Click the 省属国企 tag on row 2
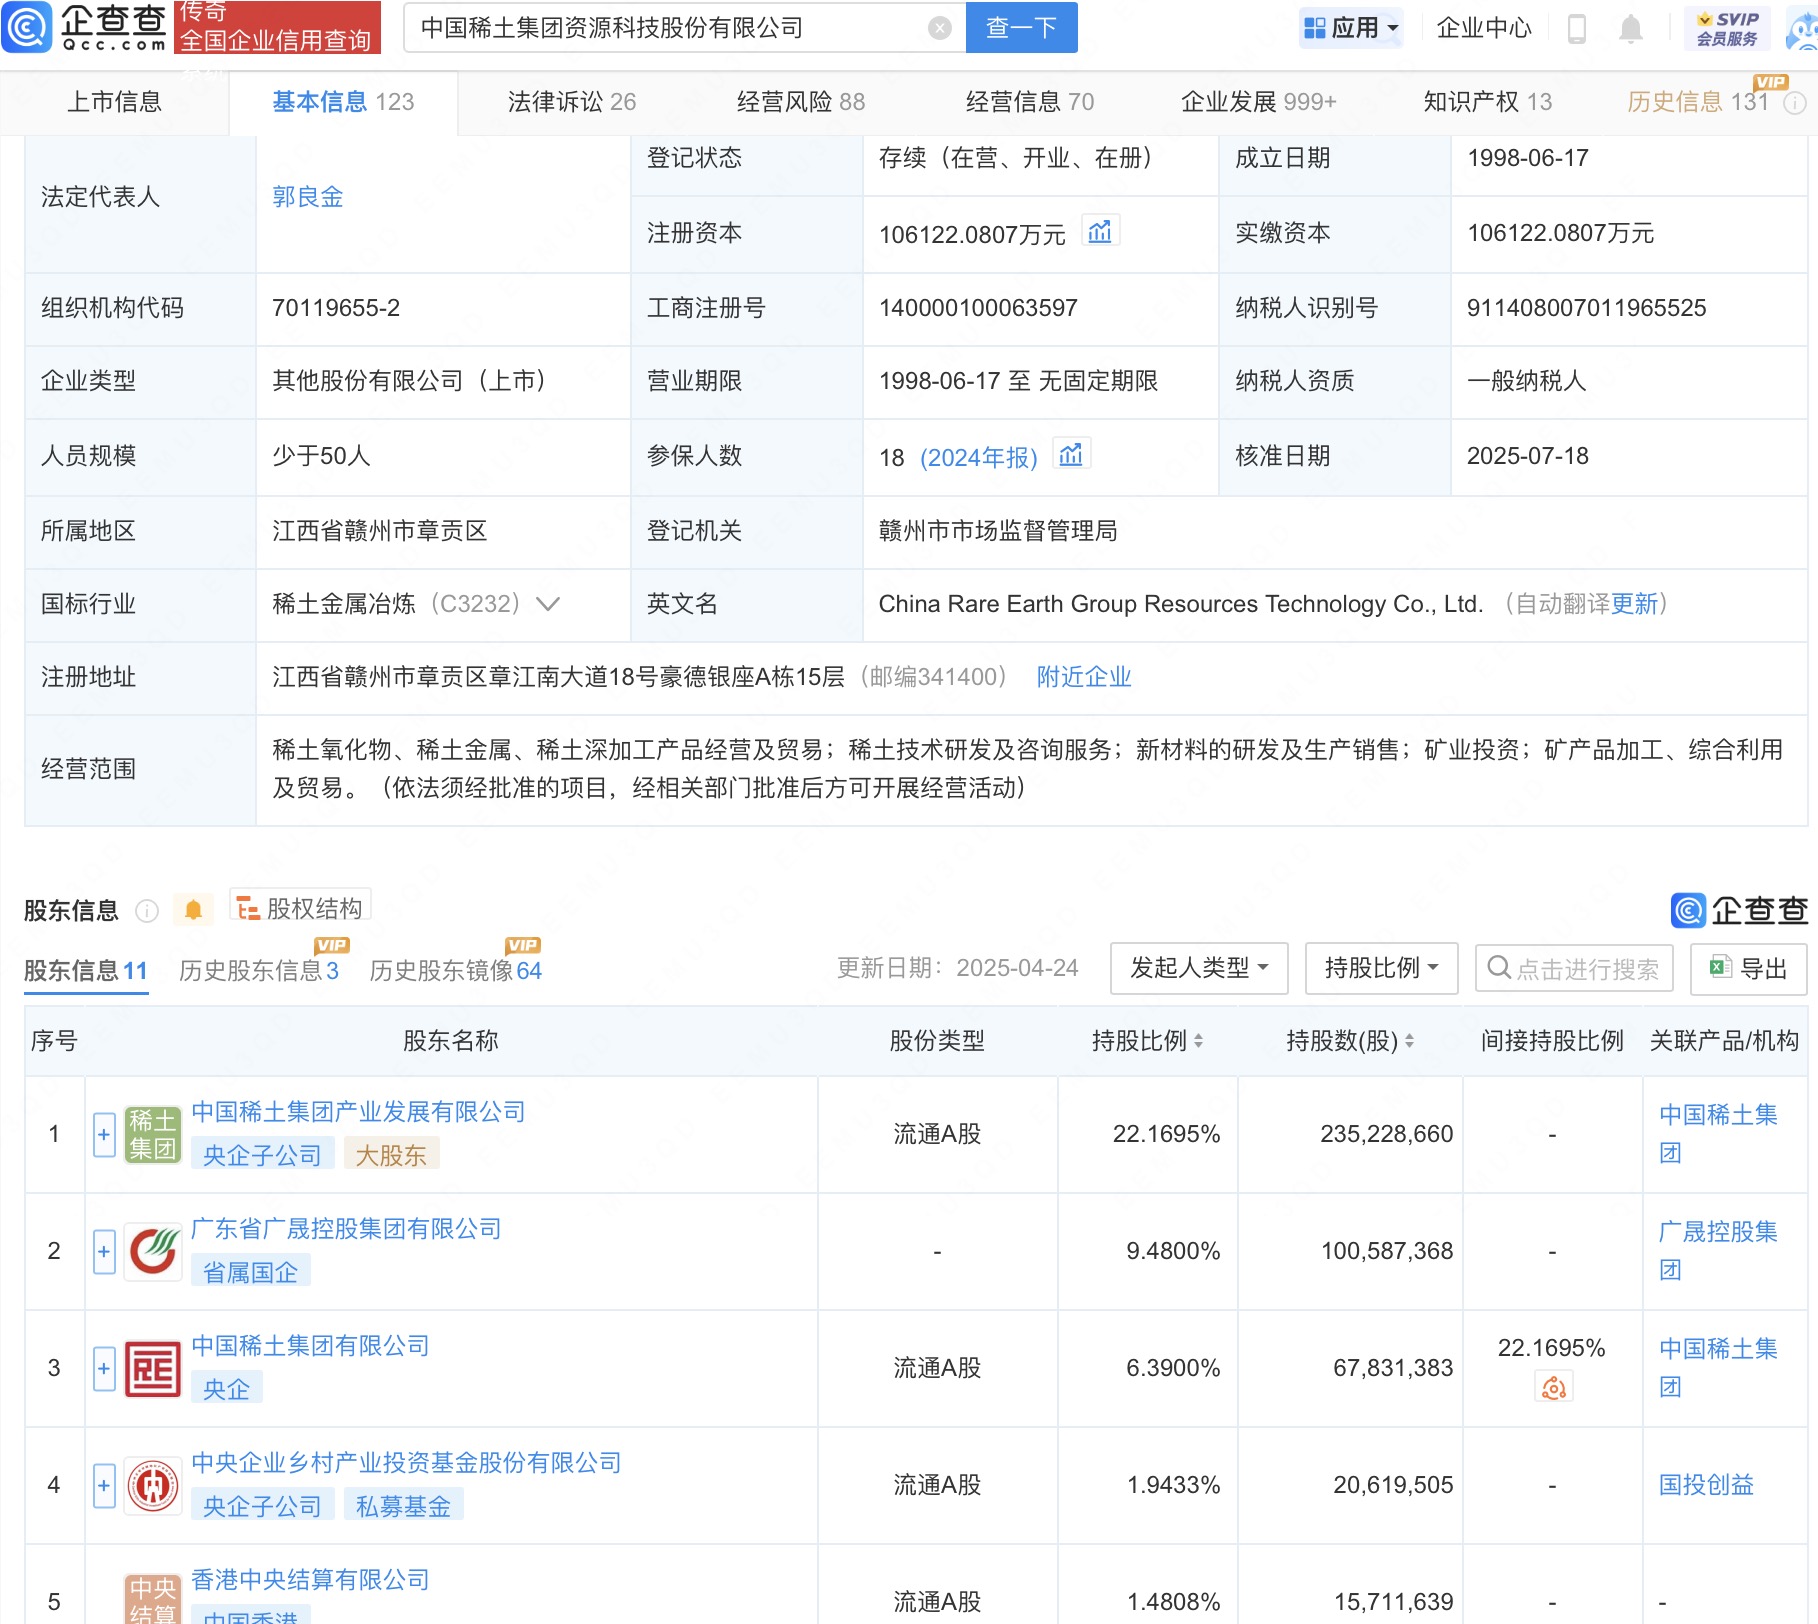Viewport: 1818px width, 1624px height. click(250, 1272)
